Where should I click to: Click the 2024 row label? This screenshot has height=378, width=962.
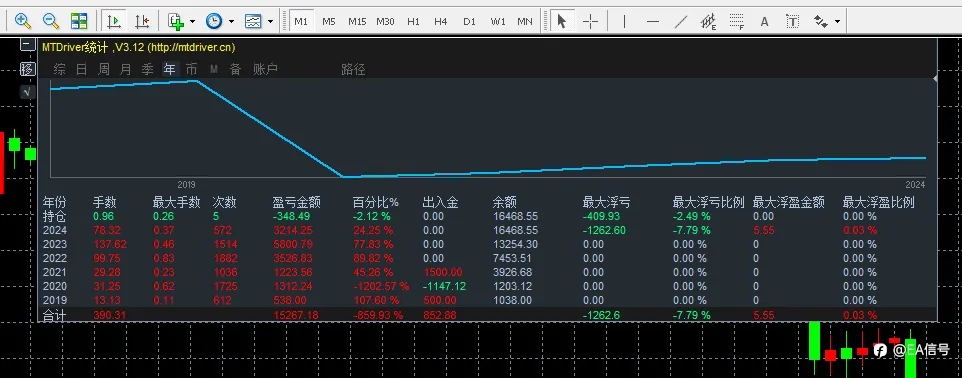click(x=54, y=230)
